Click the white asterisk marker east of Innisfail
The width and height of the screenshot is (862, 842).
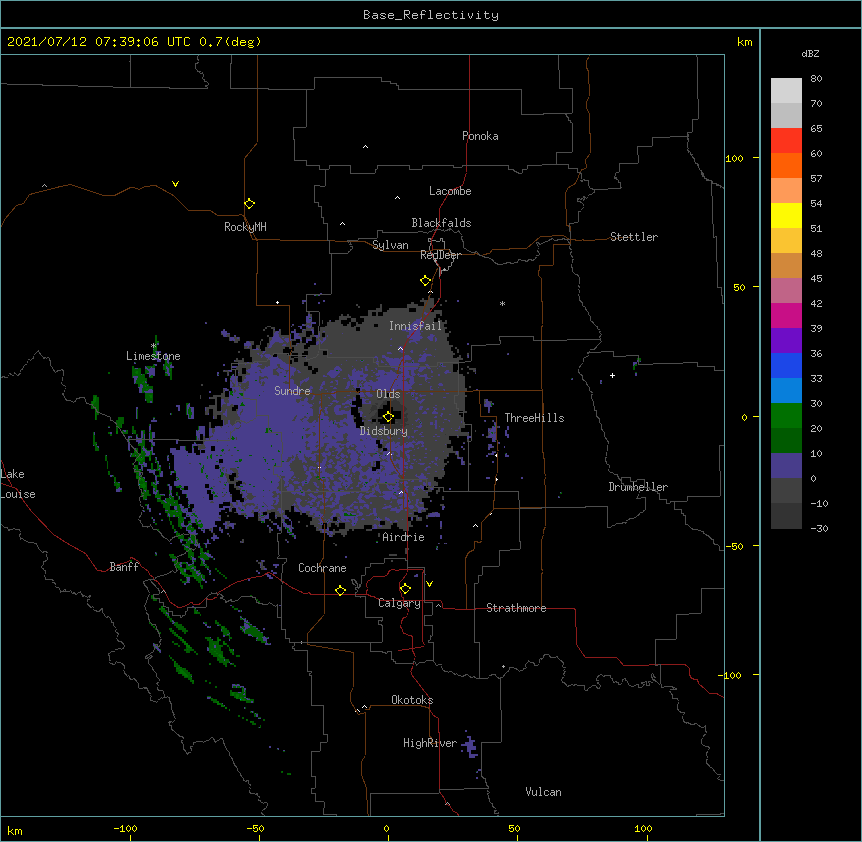[502, 303]
